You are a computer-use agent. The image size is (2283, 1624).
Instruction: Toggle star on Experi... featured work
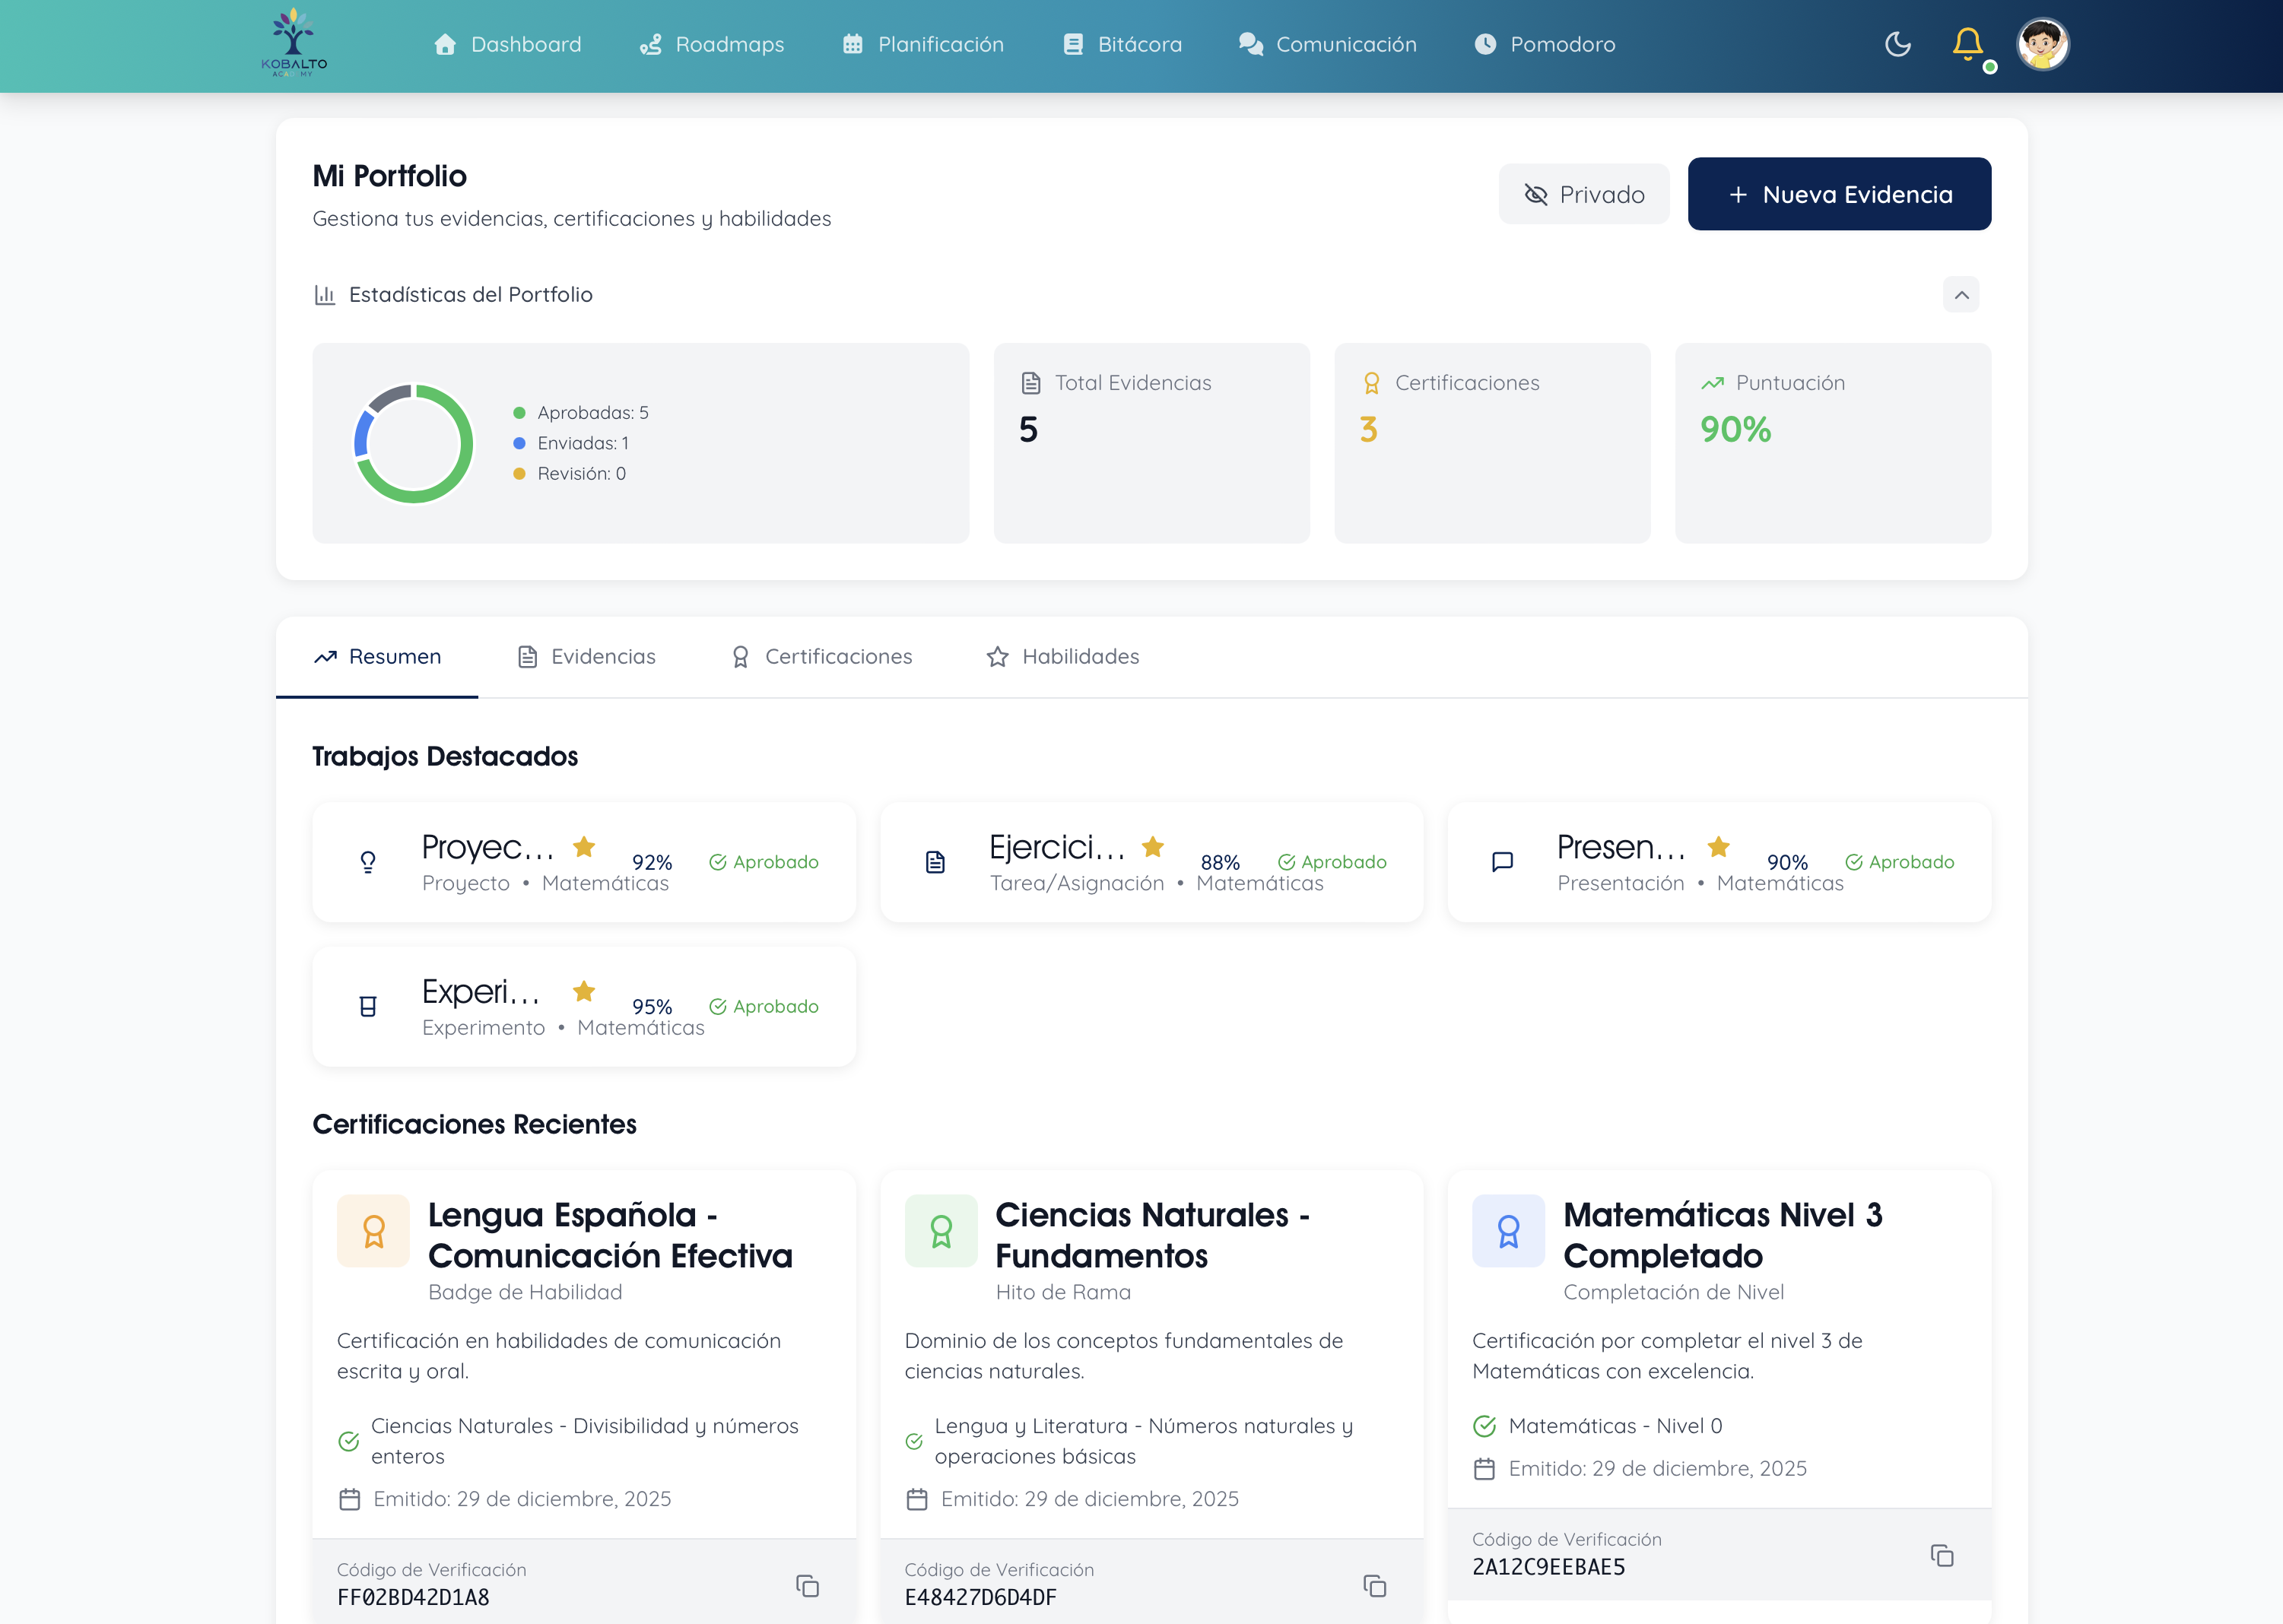point(584,992)
